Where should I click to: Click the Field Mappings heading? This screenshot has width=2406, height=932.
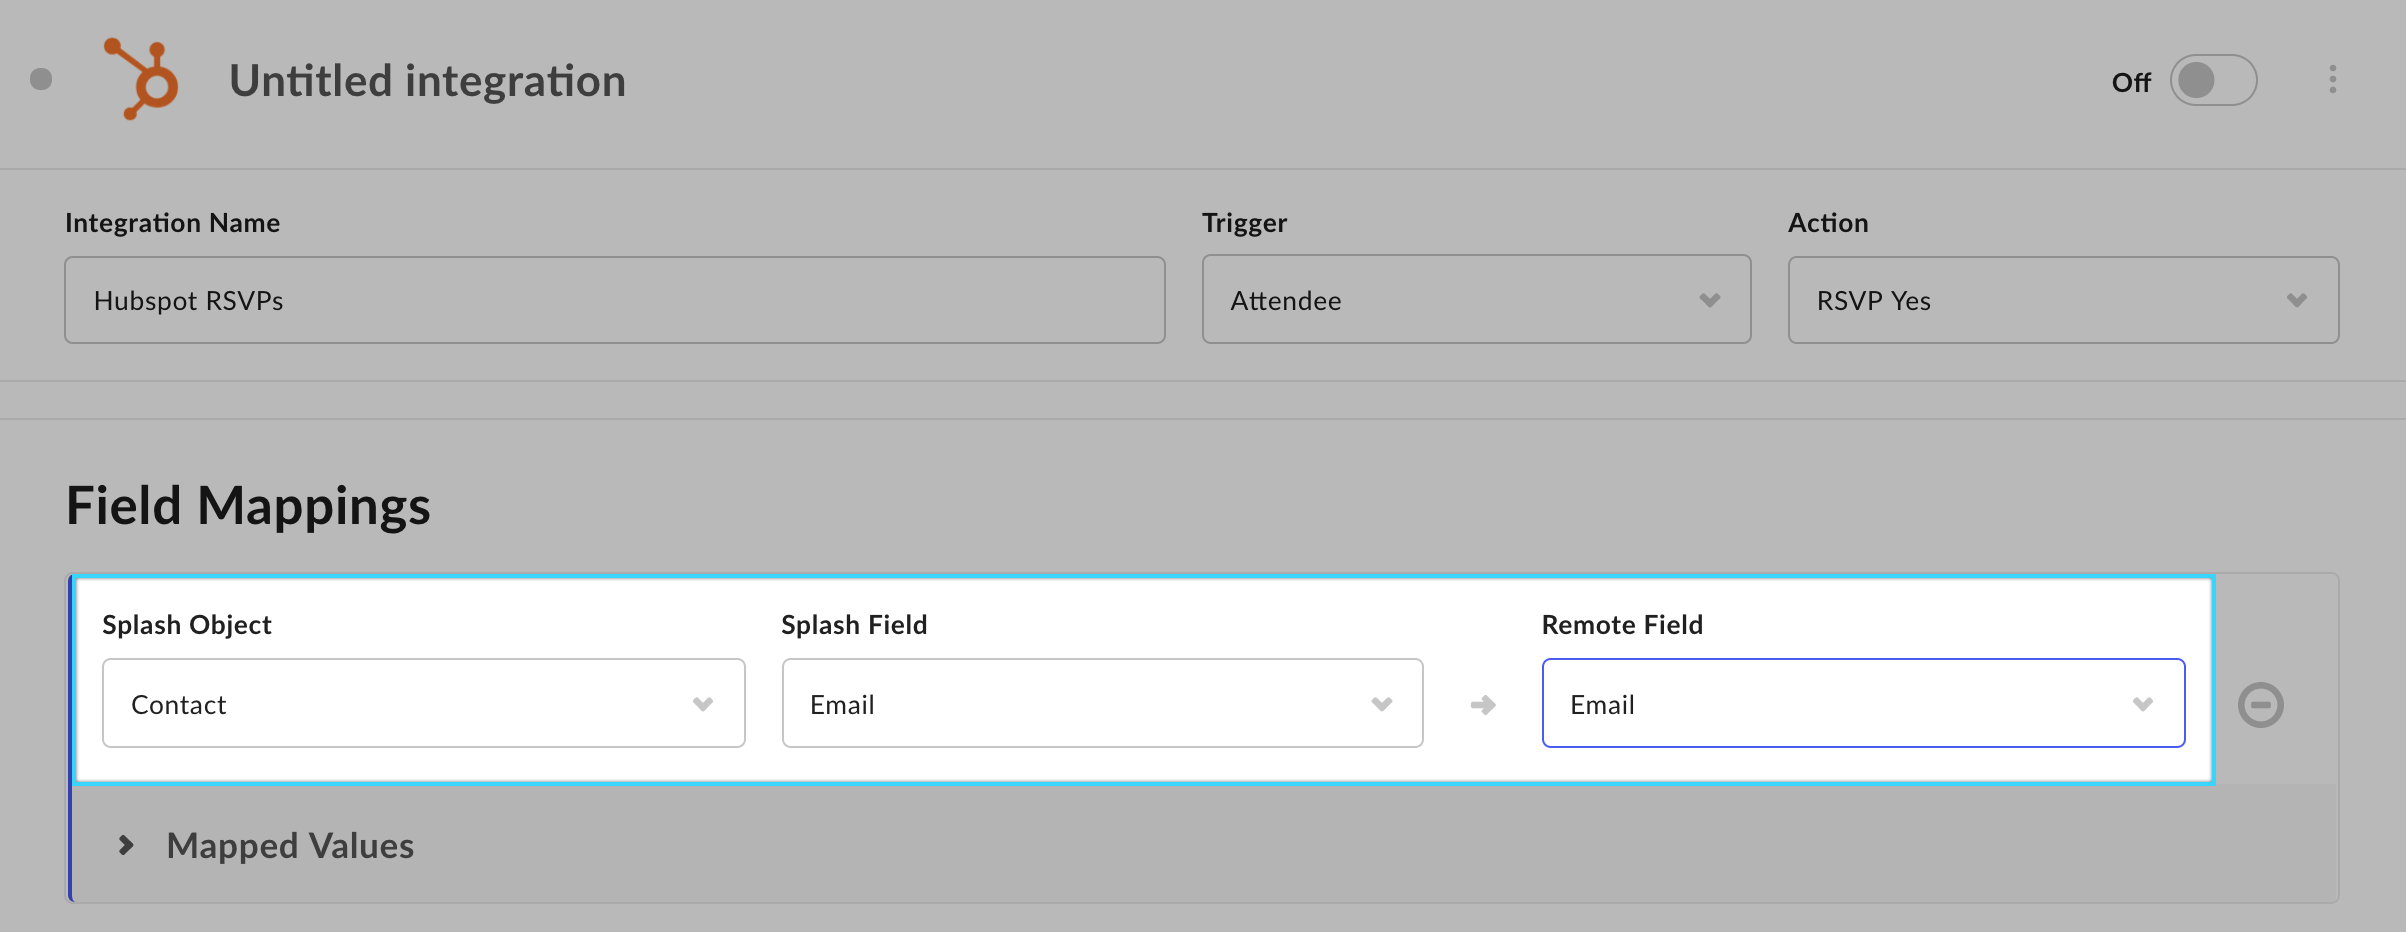click(x=248, y=505)
